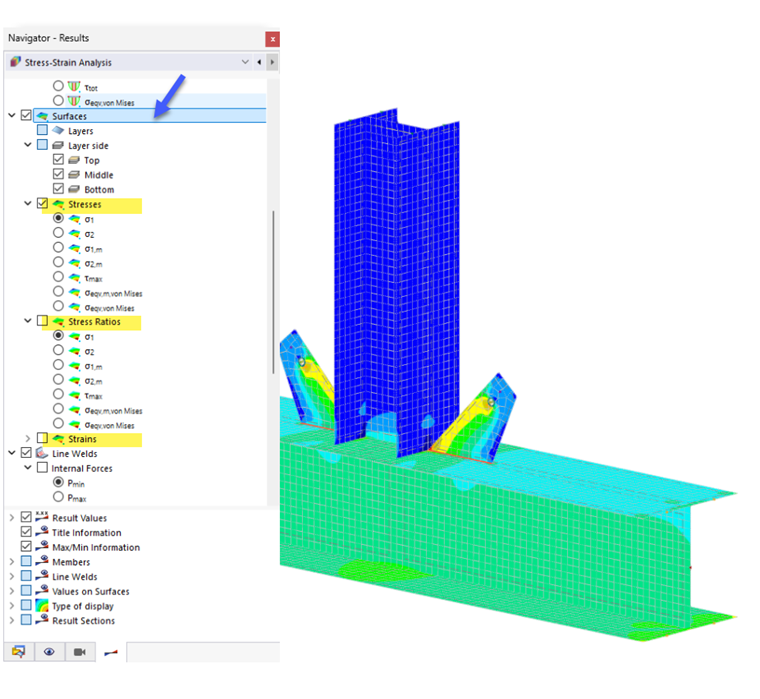Click the Values on Surfaces icon
The image size is (760, 699).
[42, 590]
